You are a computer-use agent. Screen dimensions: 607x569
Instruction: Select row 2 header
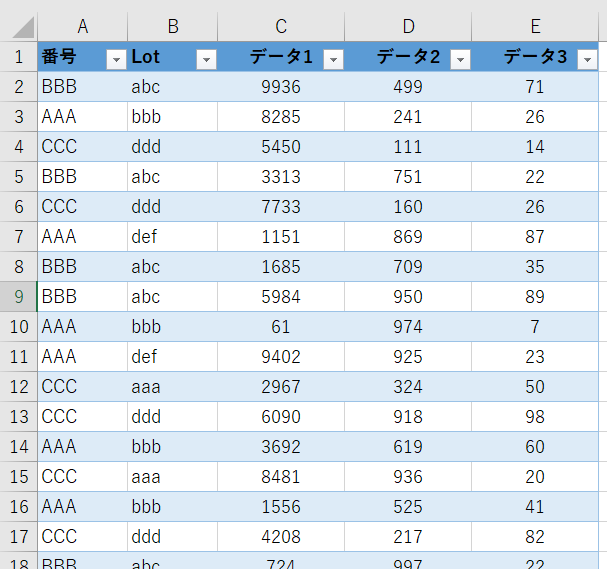tap(19, 87)
